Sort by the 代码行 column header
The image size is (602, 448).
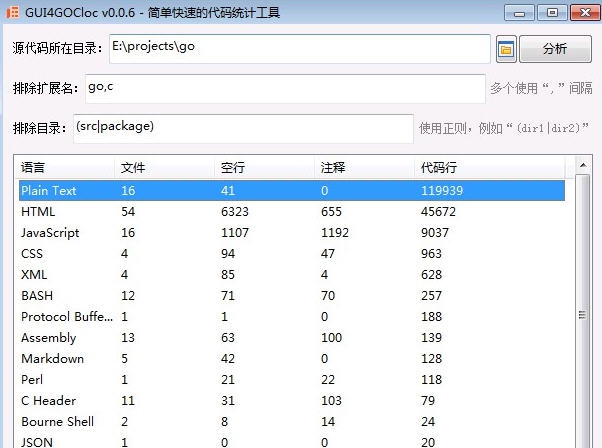pyautogui.click(x=490, y=167)
